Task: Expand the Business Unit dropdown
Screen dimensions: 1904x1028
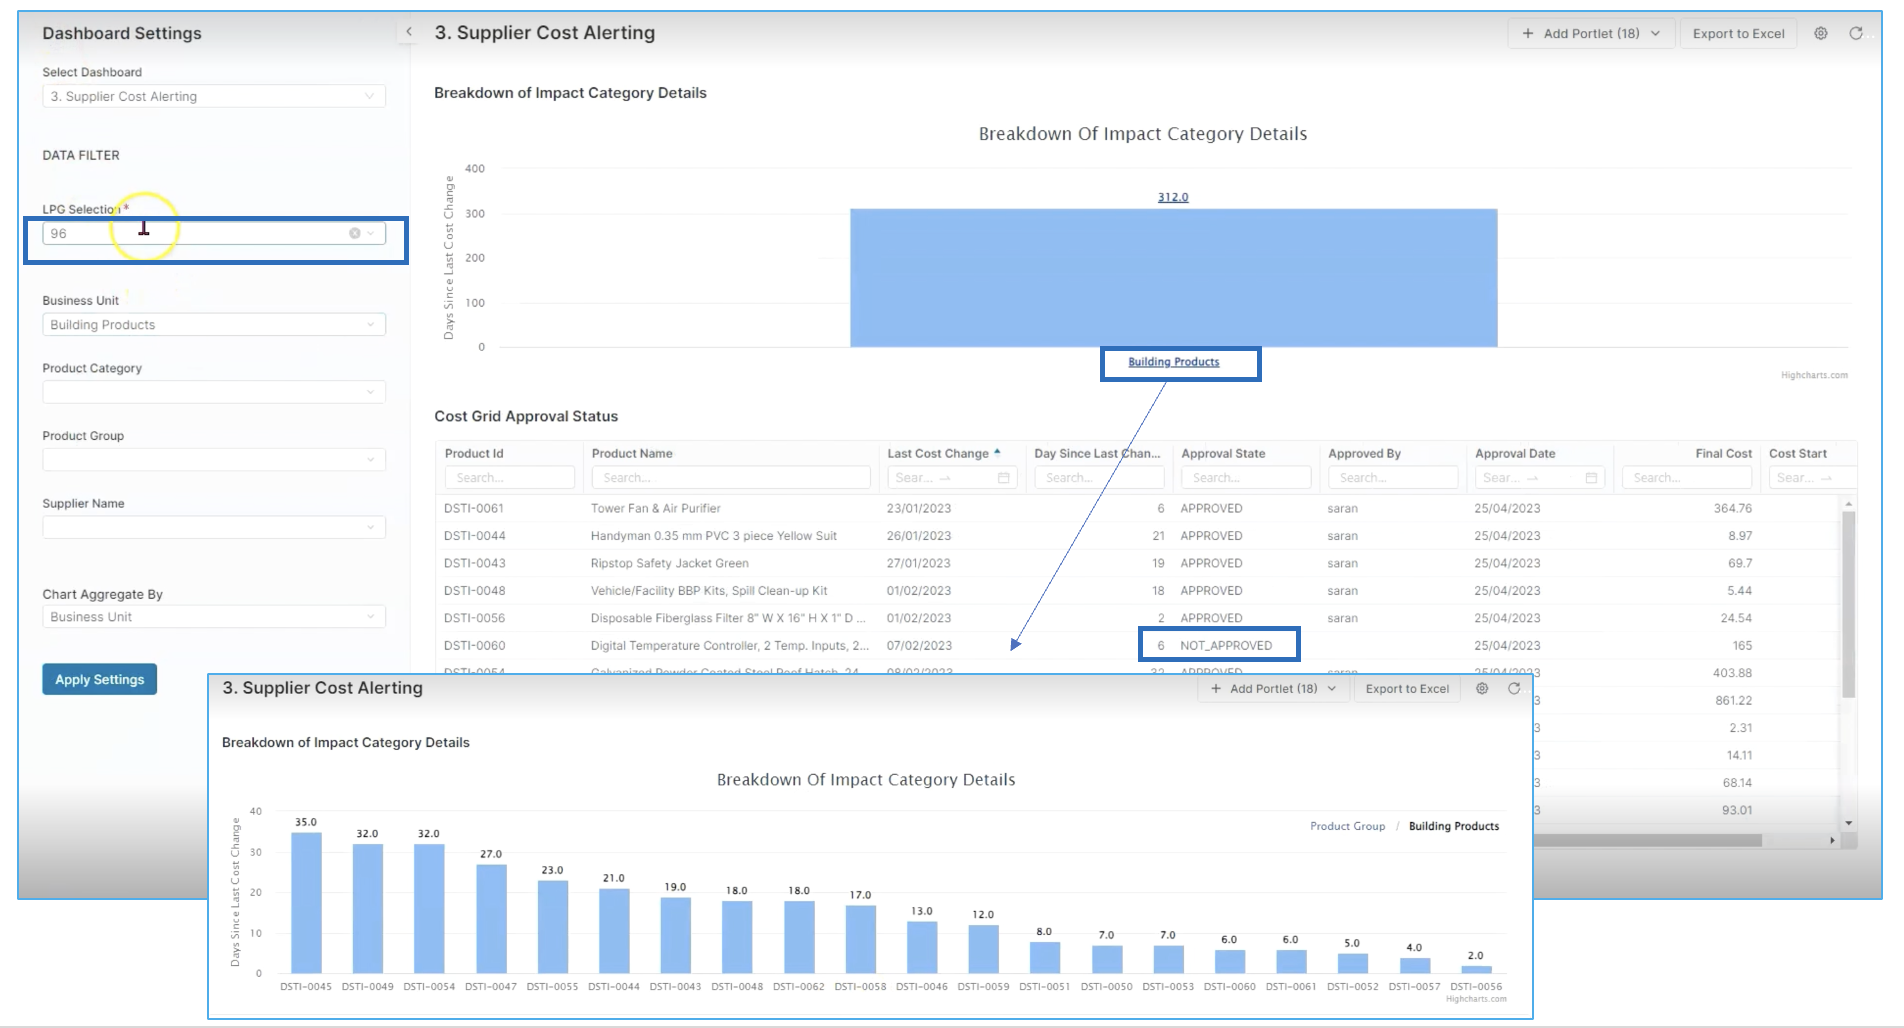Action: [x=213, y=325]
